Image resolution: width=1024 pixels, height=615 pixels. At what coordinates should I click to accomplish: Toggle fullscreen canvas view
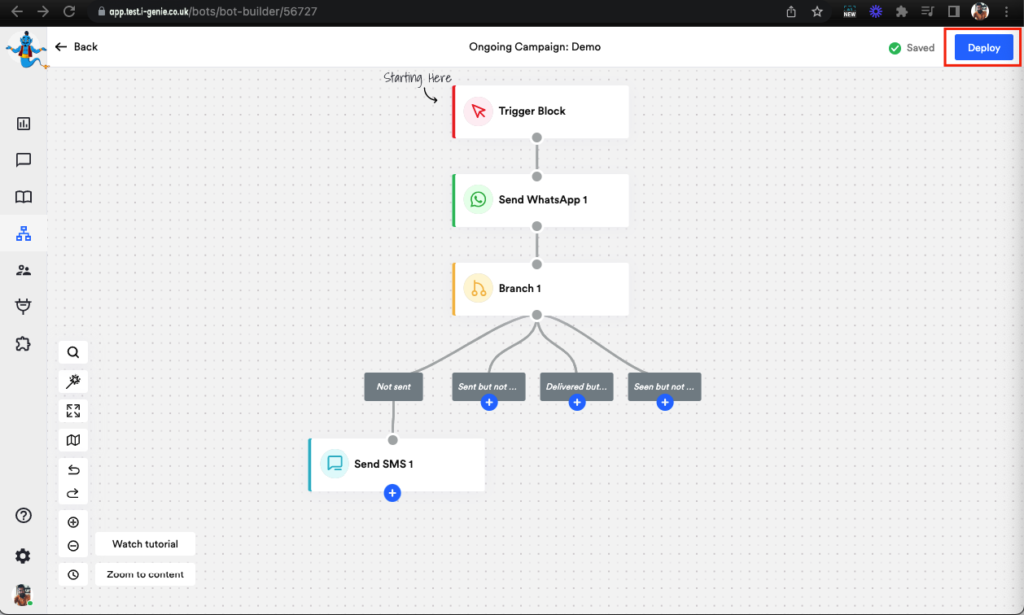pos(73,411)
